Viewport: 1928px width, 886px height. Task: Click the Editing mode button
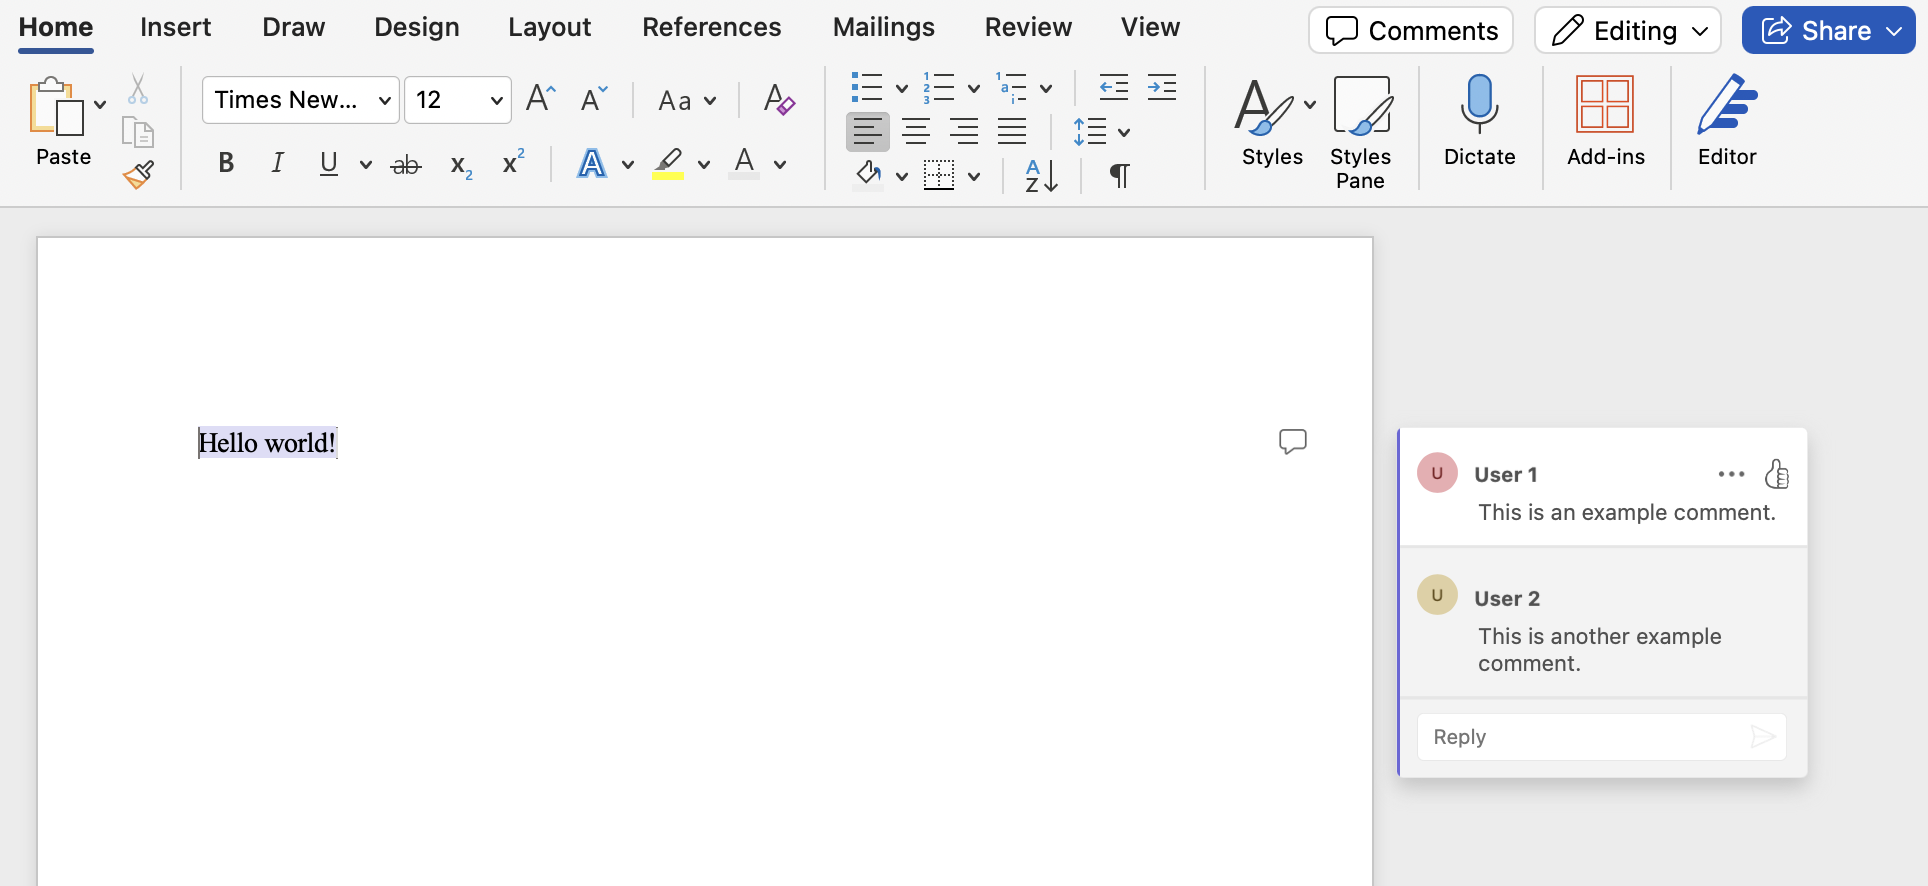pyautogui.click(x=1627, y=30)
